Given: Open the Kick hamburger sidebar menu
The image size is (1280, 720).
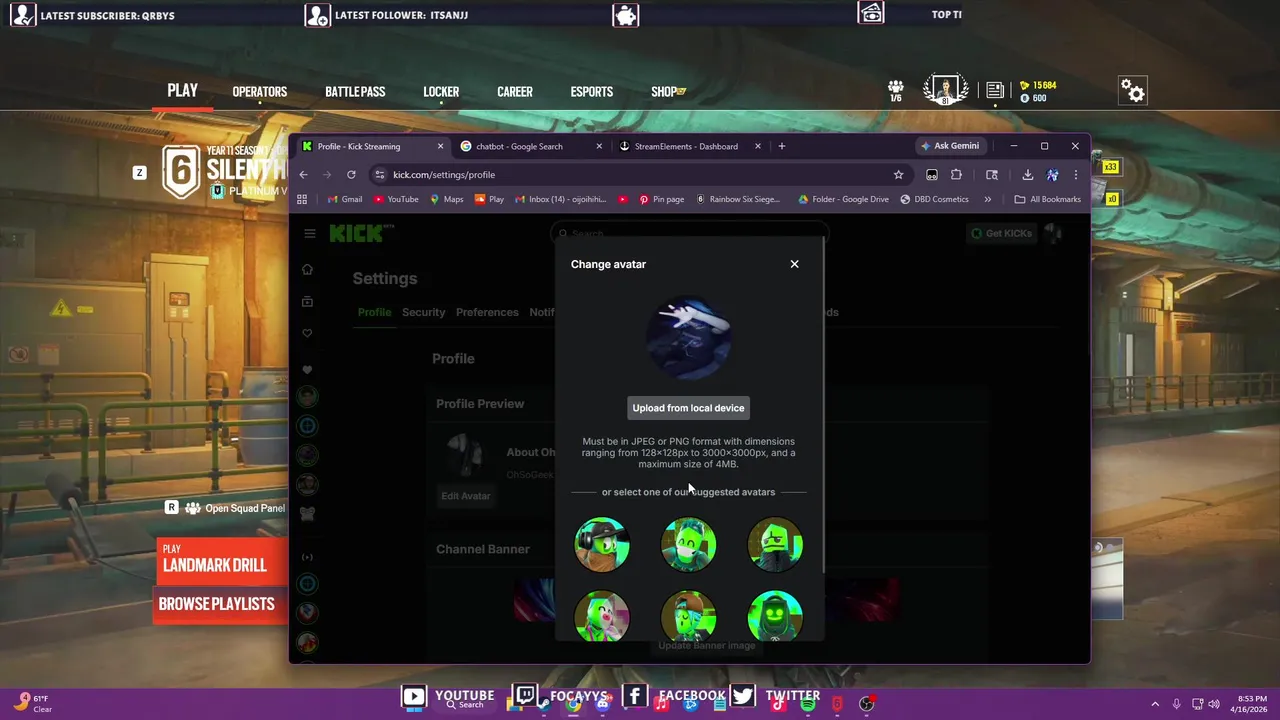Looking at the screenshot, I should pyautogui.click(x=309, y=233).
